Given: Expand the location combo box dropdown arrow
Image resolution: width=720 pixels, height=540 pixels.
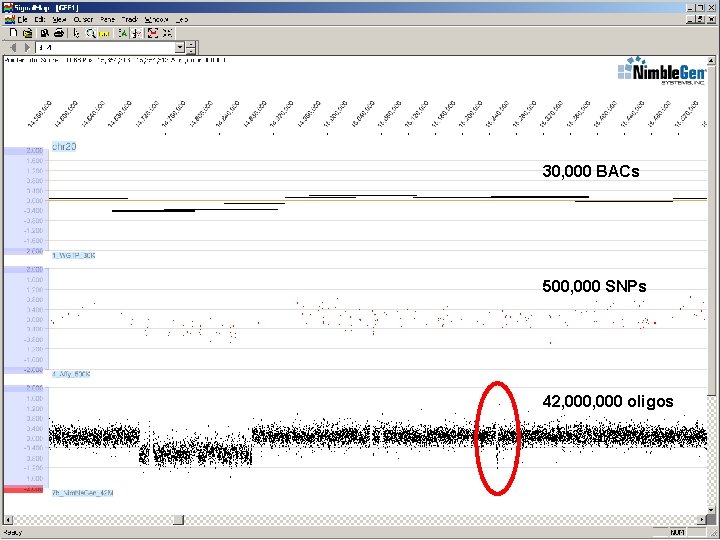Looking at the screenshot, I should pos(180,47).
